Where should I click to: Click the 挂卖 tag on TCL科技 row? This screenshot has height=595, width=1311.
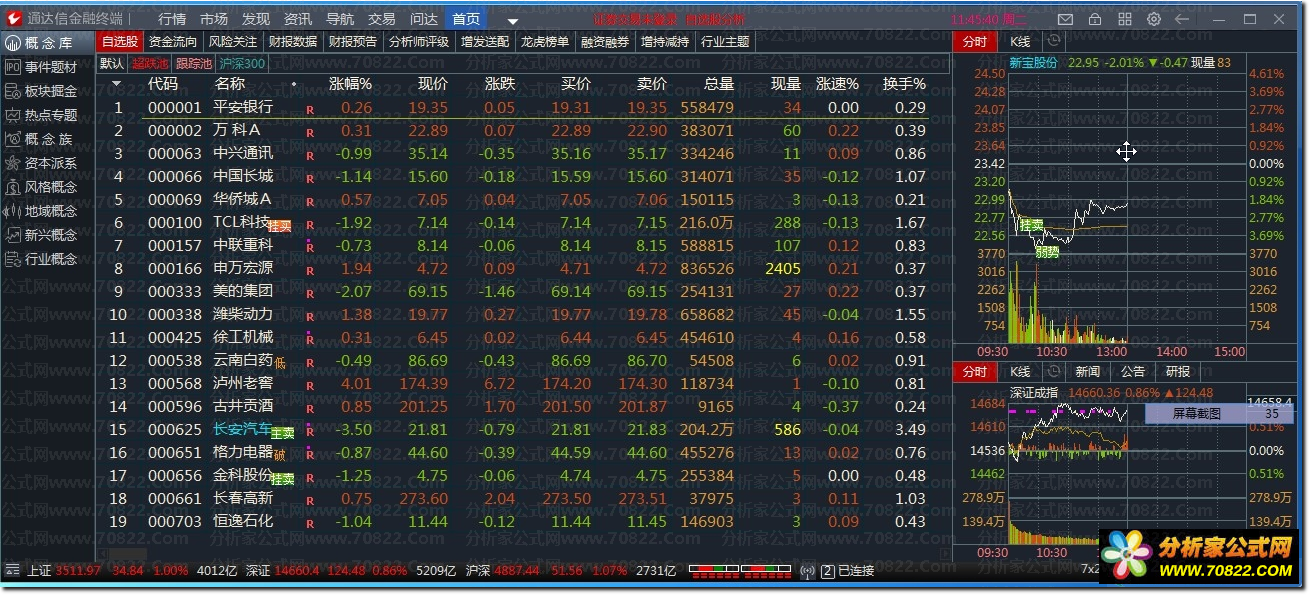pyautogui.click(x=279, y=226)
